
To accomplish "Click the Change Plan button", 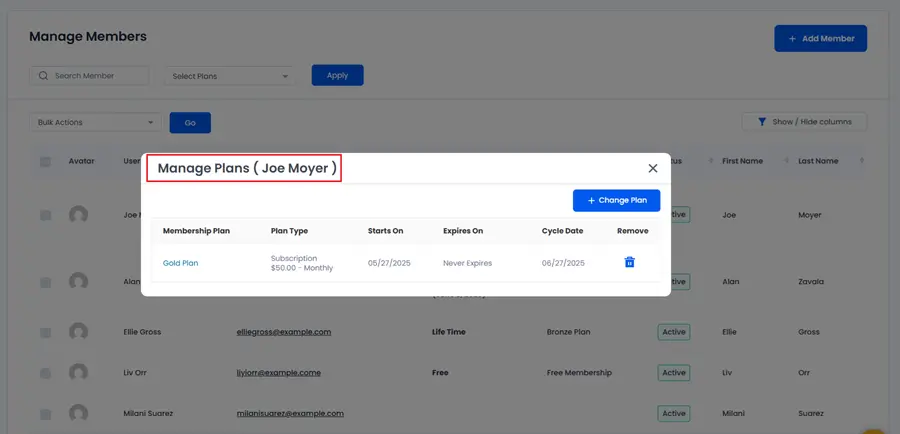I will 616,200.
